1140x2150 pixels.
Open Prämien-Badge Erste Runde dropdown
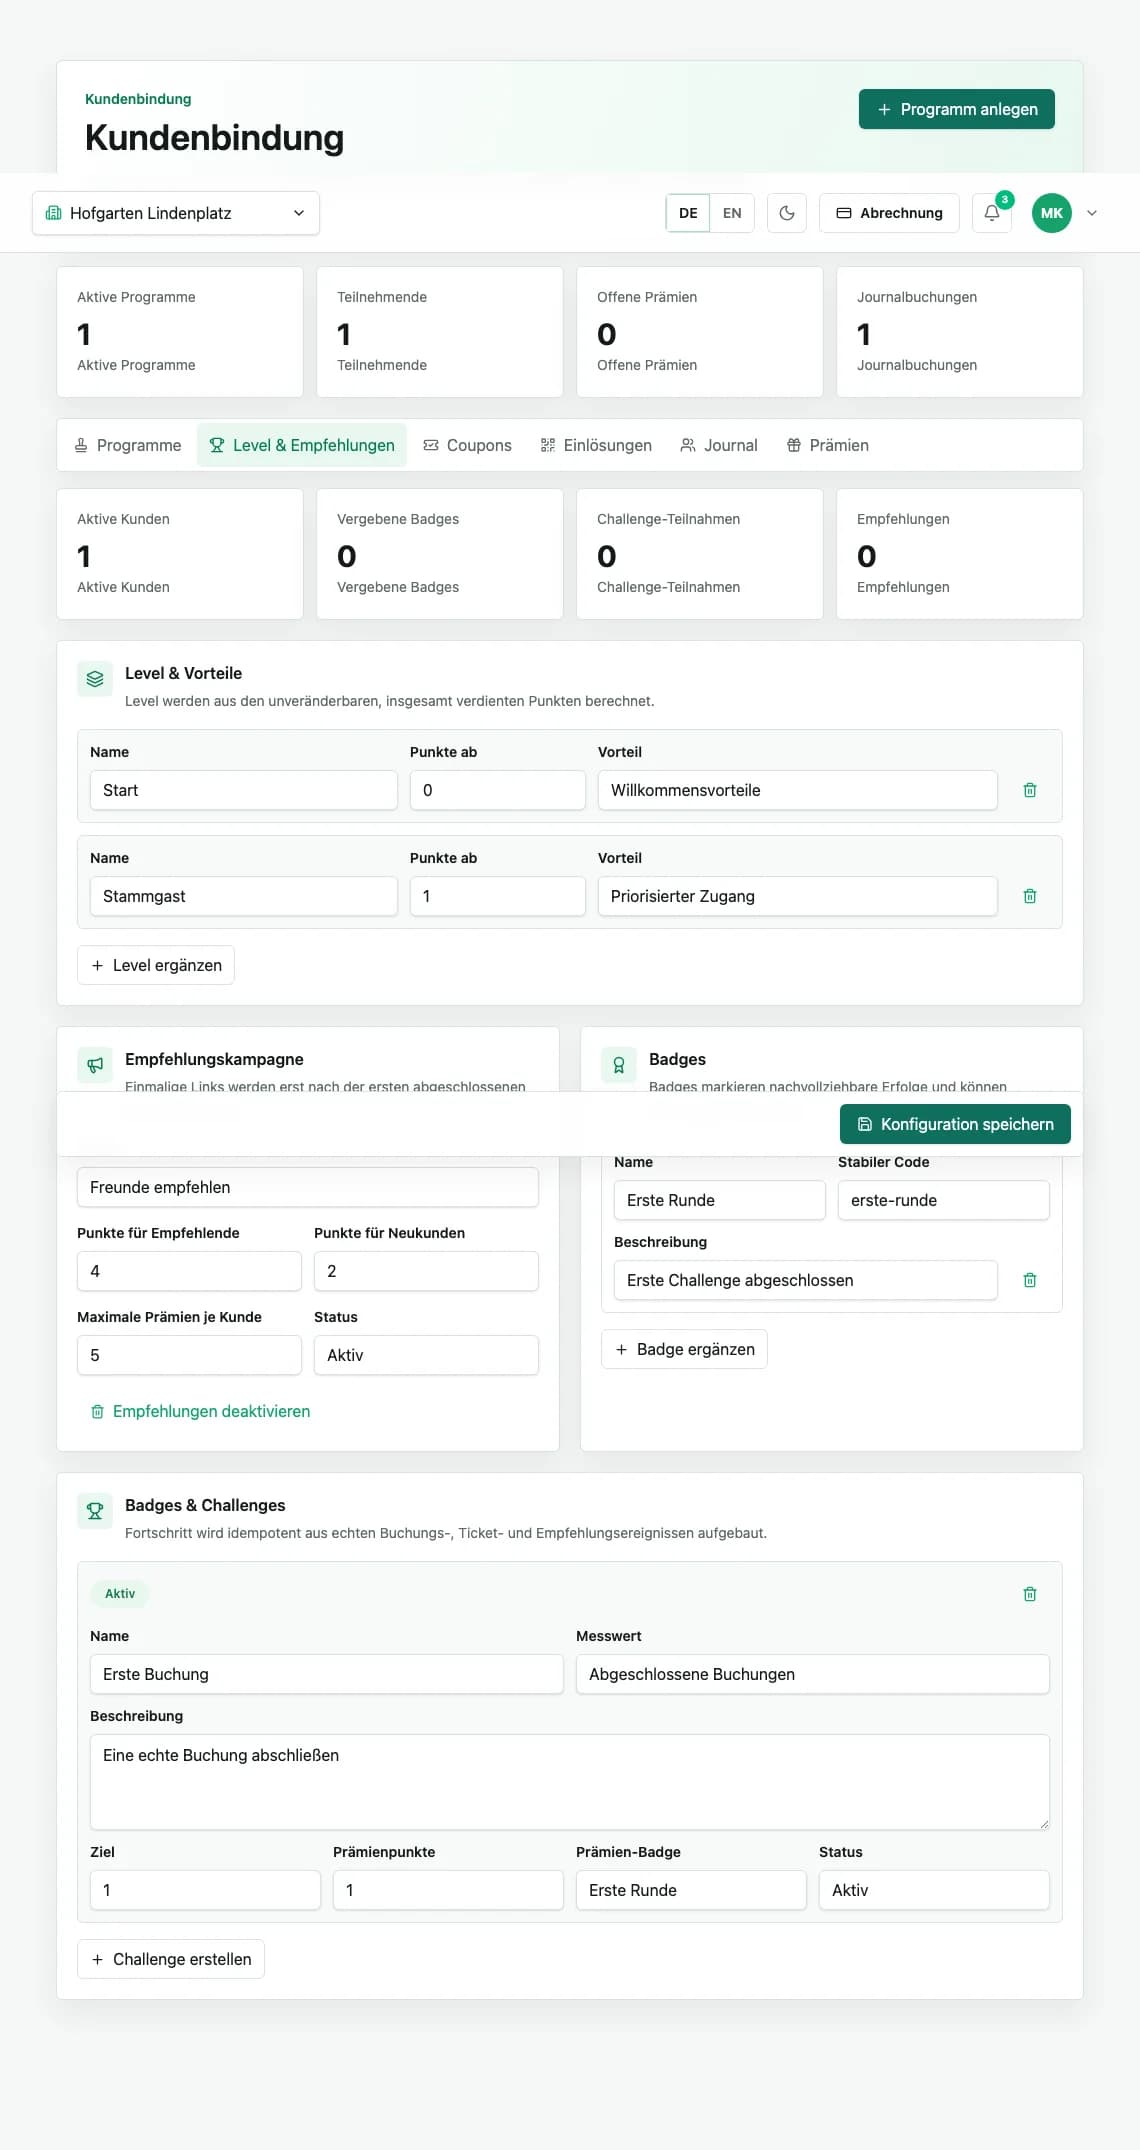click(x=691, y=1890)
